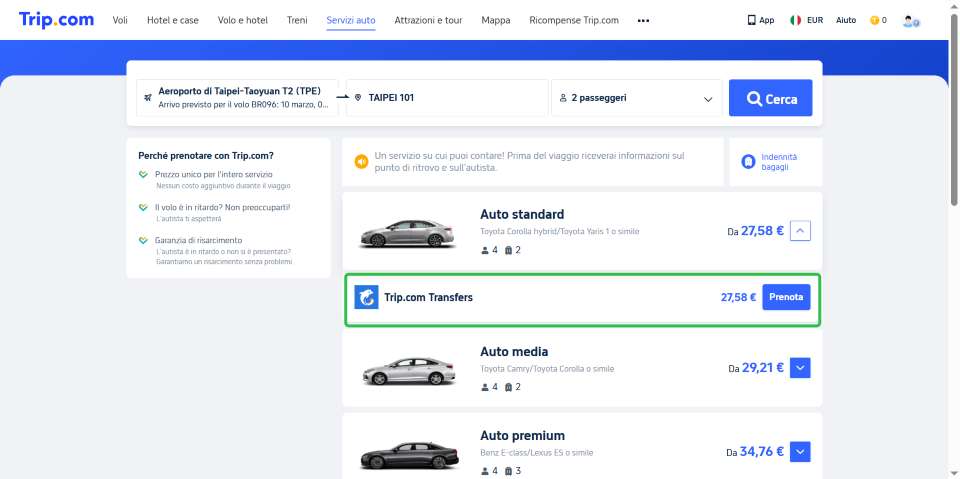Click the Italian flag language icon
Image resolution: width=960 pixels, height=479 pixels.
coord(796,20)
